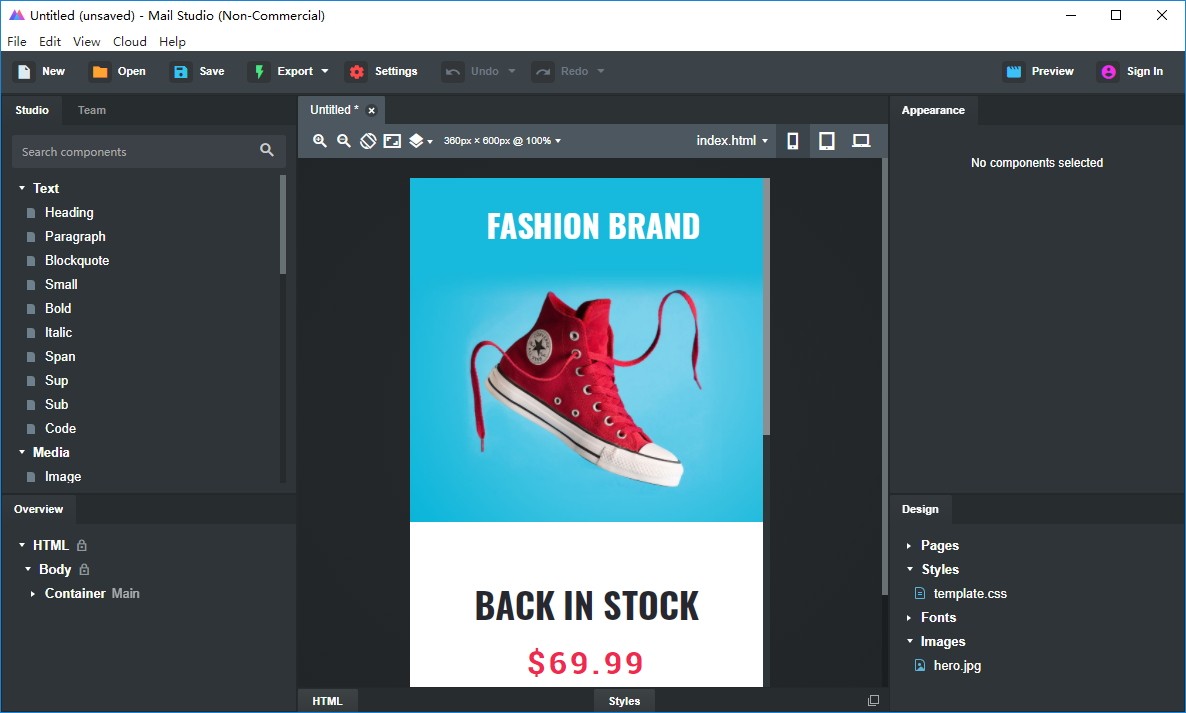Open the Cloud menu
1186x713 pixels.
[x=130, y=42]
